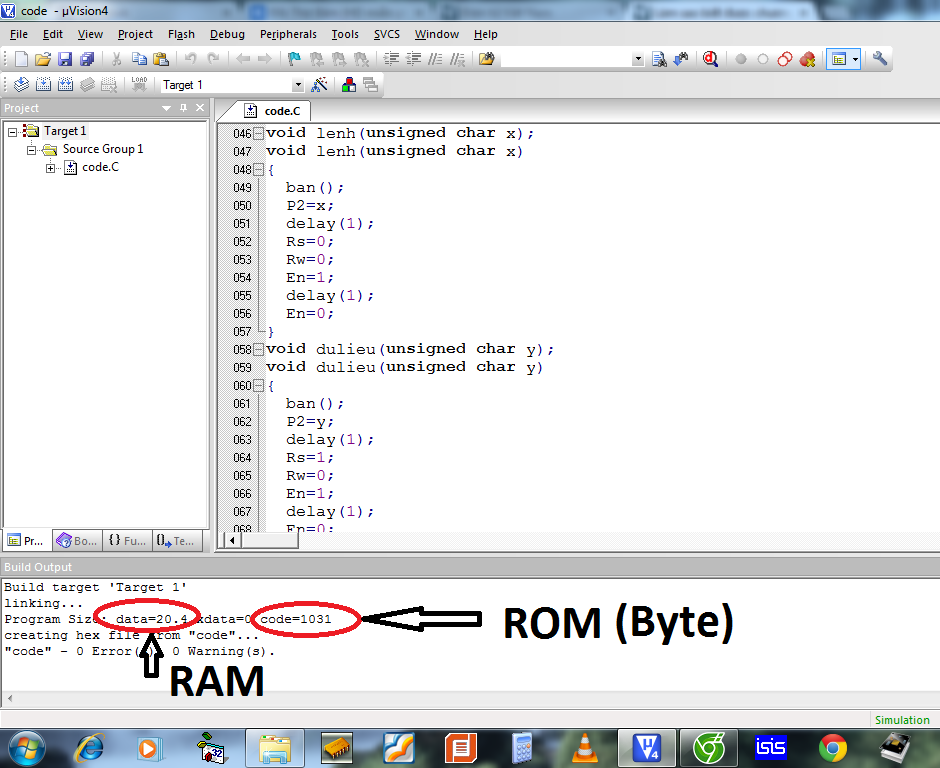The image size is (940, 768).
Task: Save the current file
Action: click(65, 59)
